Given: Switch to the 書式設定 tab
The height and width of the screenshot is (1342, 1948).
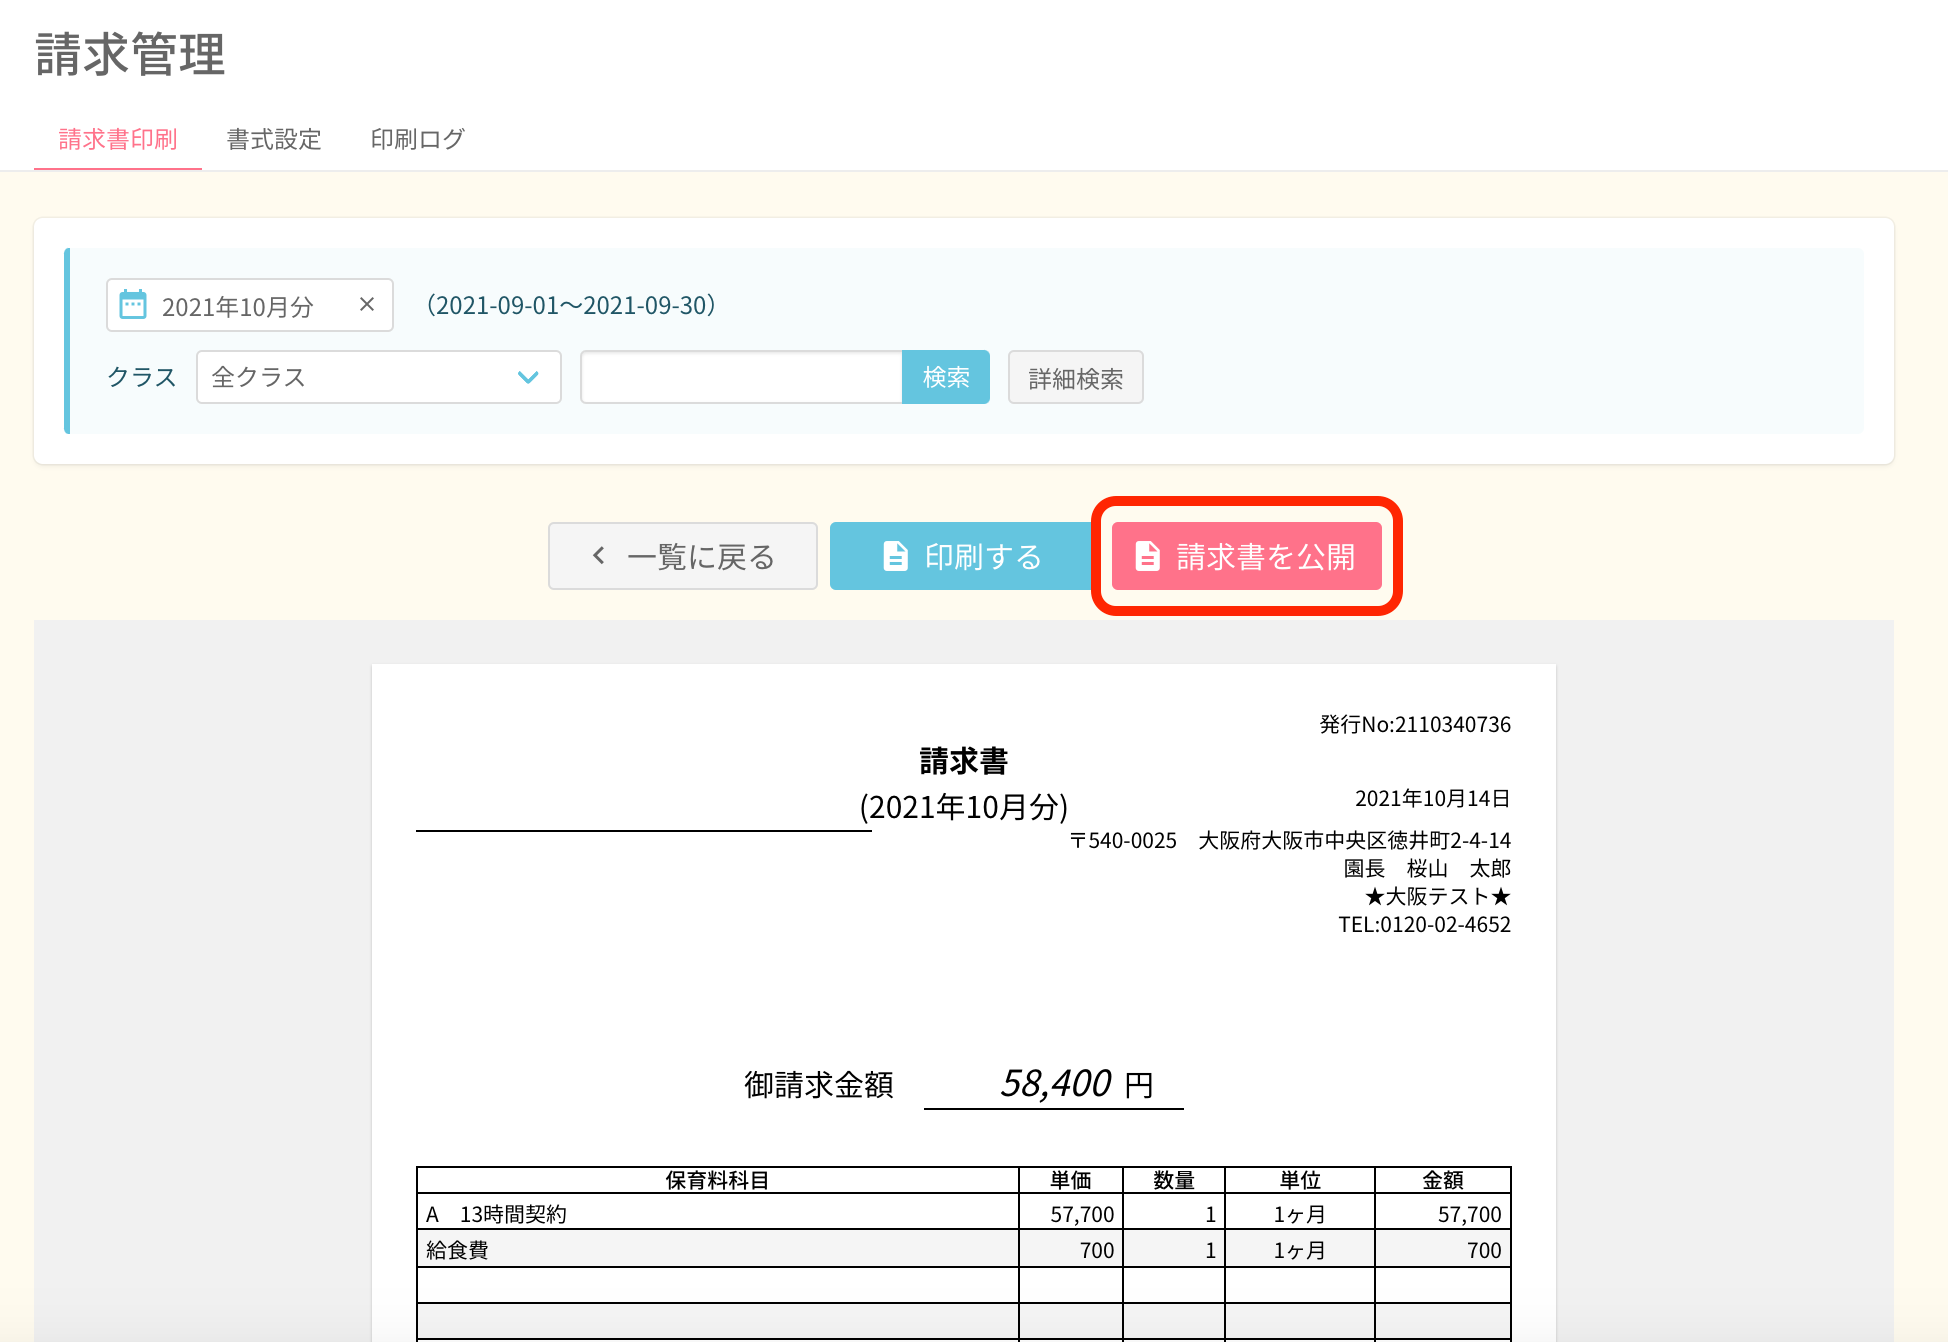Looking at the screenshot, I should (274, 139).
